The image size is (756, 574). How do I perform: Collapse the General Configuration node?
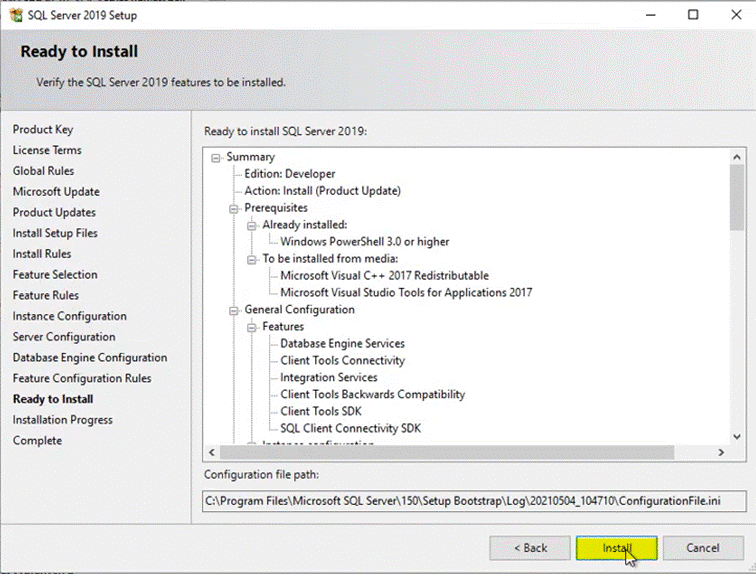pos(233,310)
